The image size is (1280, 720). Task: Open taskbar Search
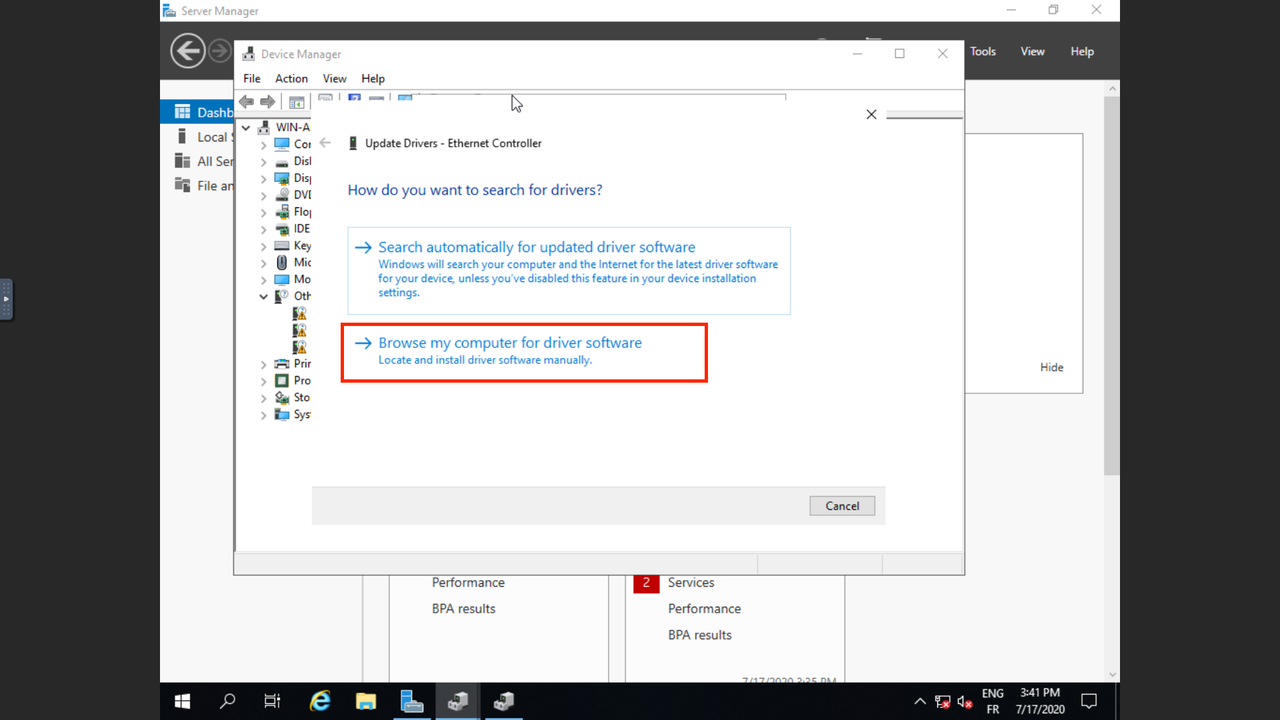(228, 701)
